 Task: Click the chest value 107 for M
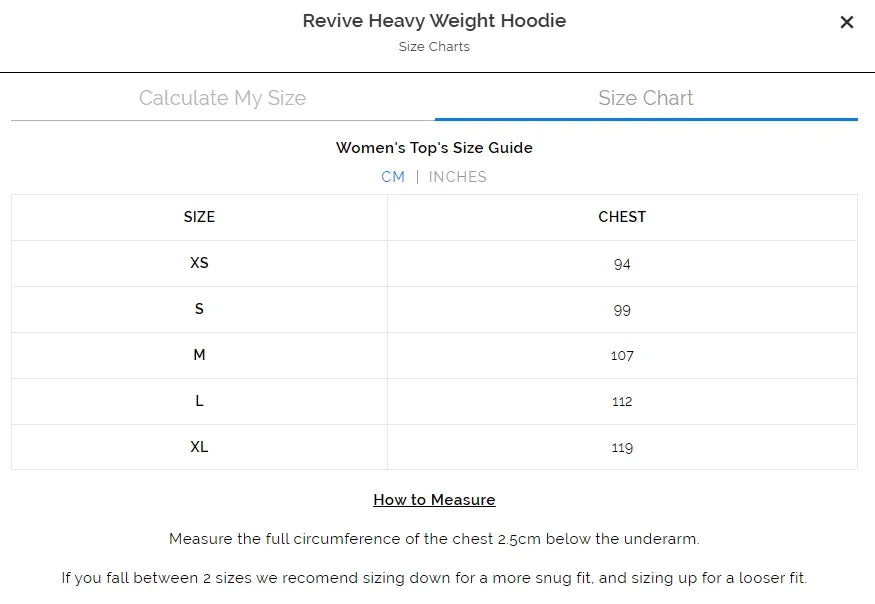[622, 355]
